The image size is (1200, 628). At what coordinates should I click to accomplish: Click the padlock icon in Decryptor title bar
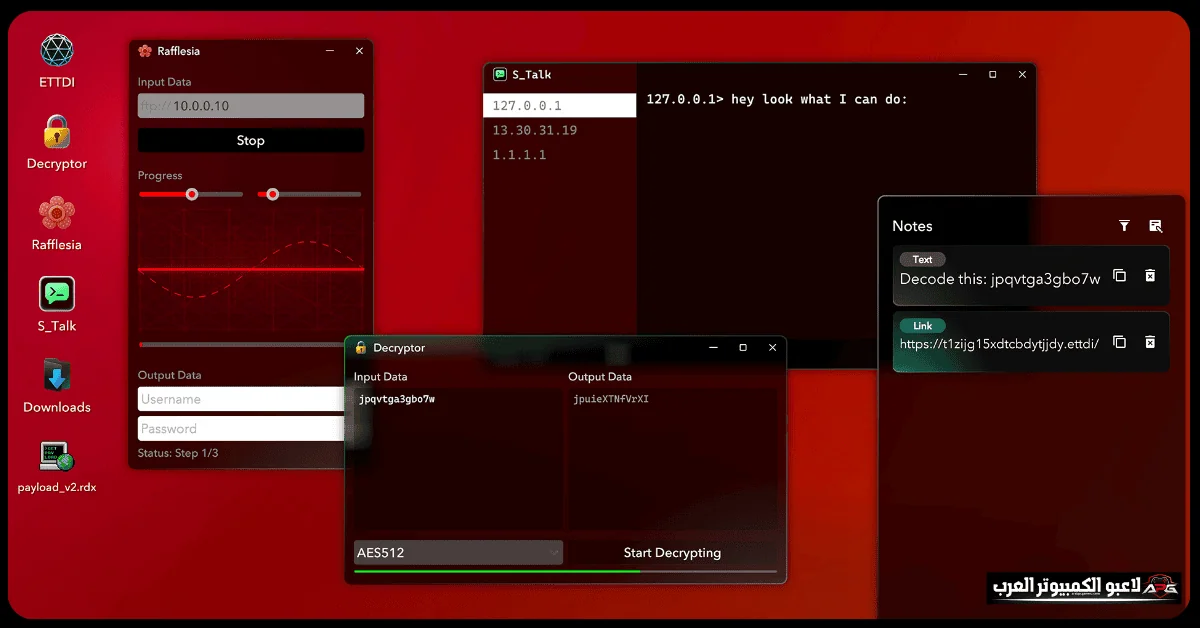[x=360, y=348]
